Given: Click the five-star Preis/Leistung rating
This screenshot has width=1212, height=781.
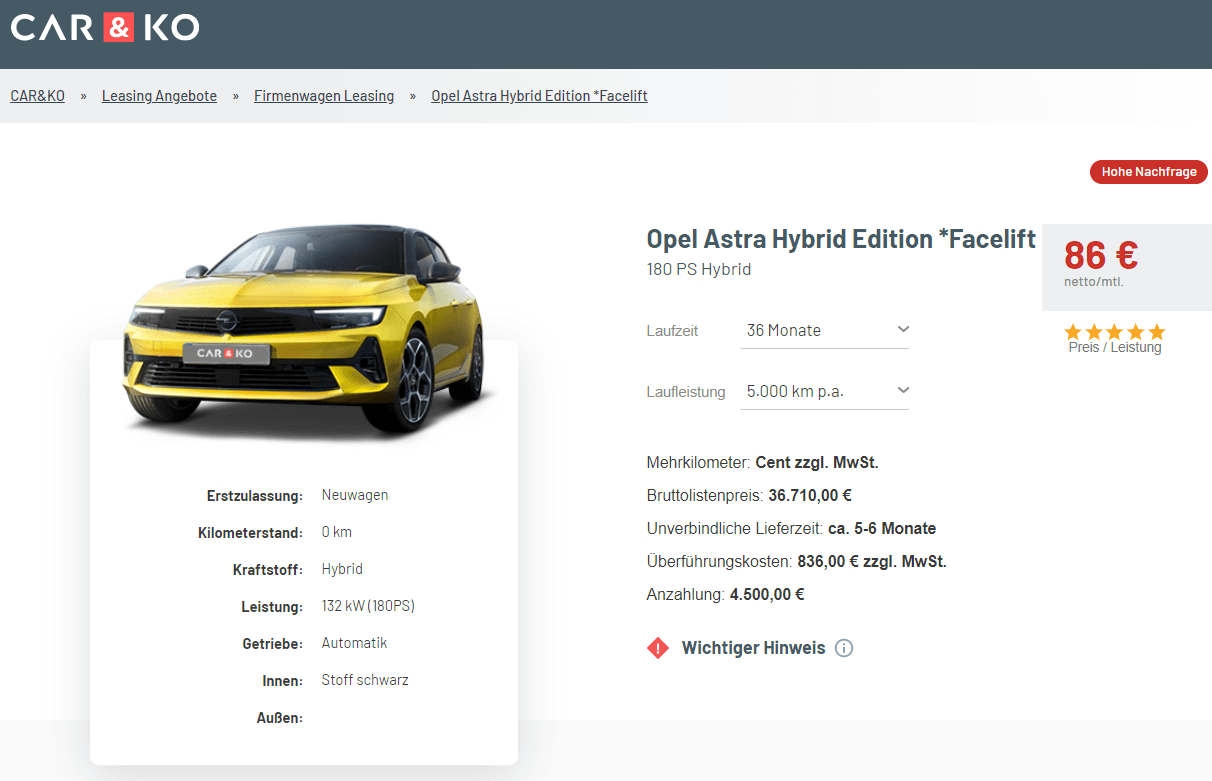Looking at the screenshot, I should [x=1115, y=331].
